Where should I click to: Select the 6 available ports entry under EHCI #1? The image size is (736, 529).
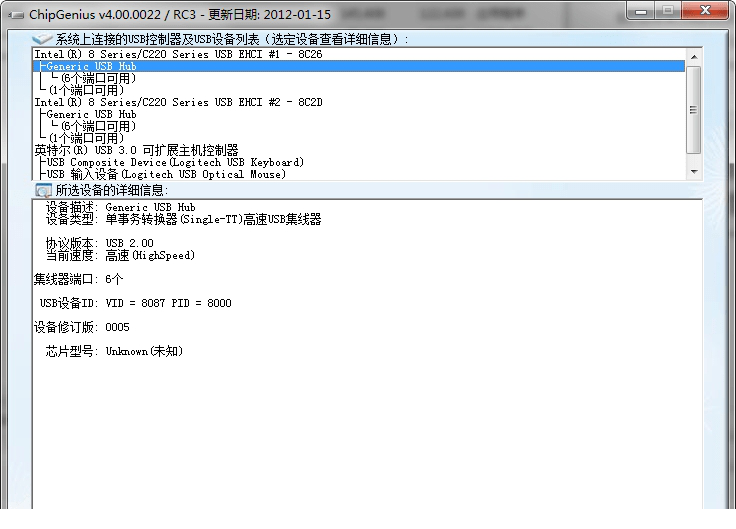pos(98,78)
